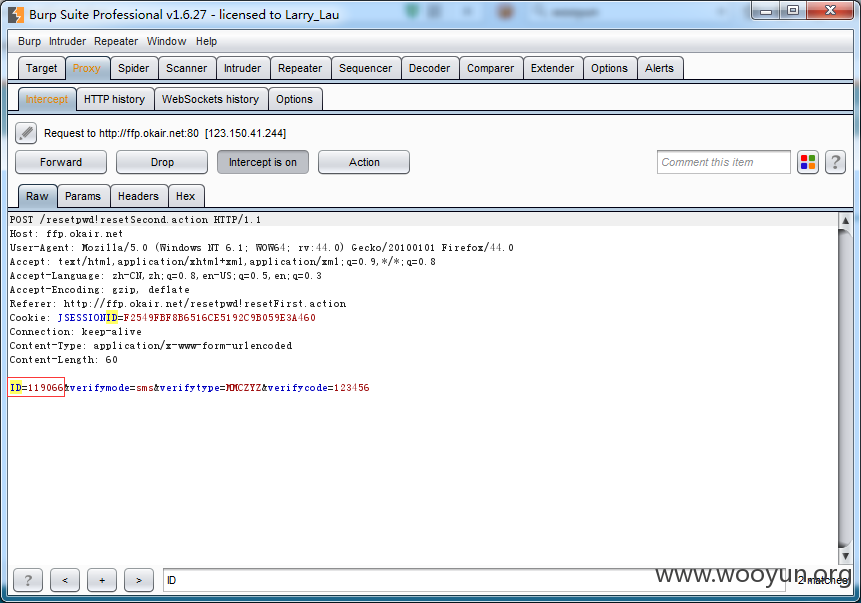Open the highlight color picker icon

[x=808, y=163]
